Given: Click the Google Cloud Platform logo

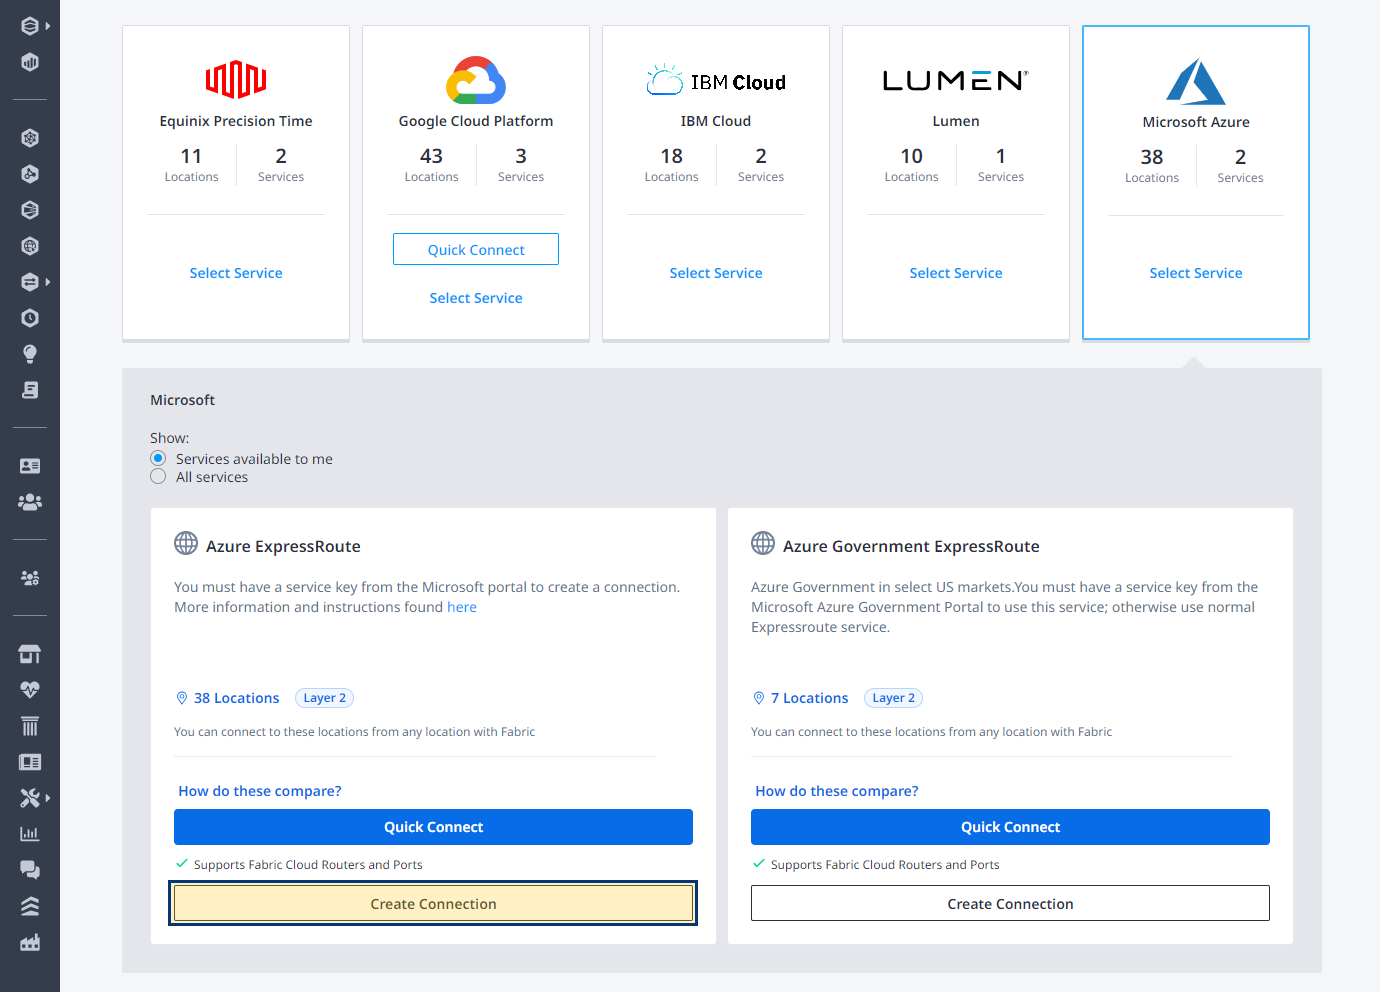Looking at the screenshot, I should click(476, 80).
